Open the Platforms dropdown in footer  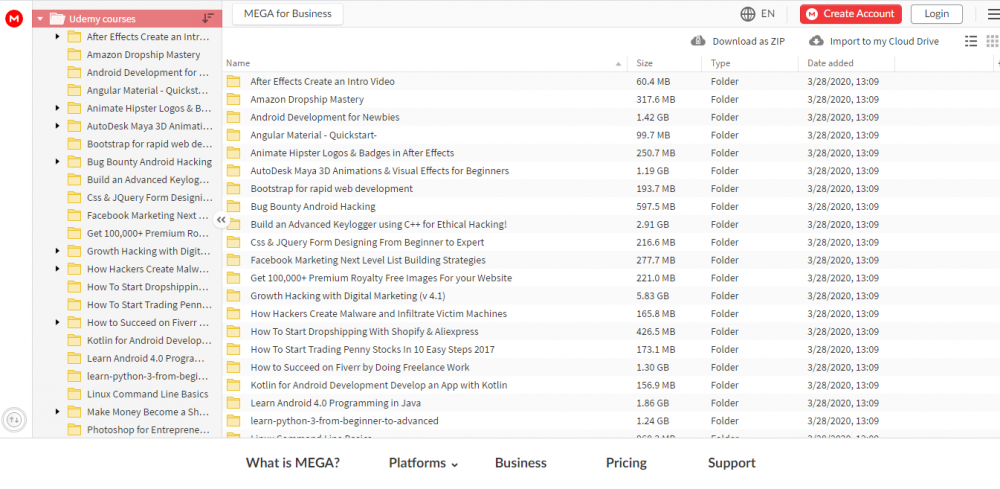pyautogui.click(x=423, y=463)
